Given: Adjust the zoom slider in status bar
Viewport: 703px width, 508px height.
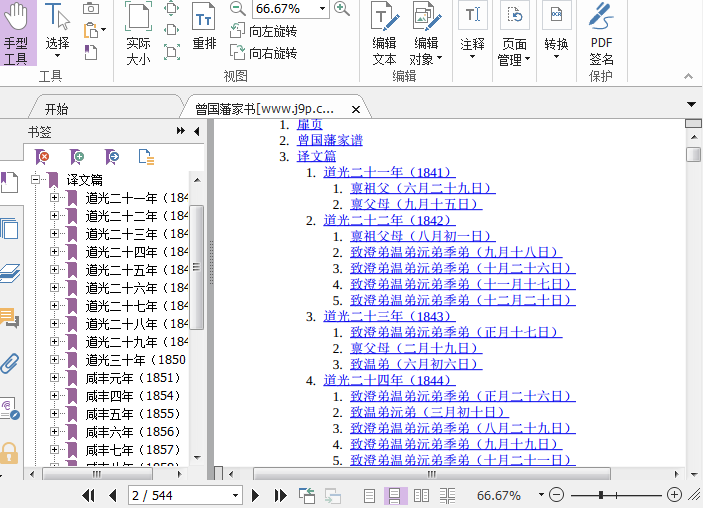Looking at the screenshot, I should coord(601,495).
